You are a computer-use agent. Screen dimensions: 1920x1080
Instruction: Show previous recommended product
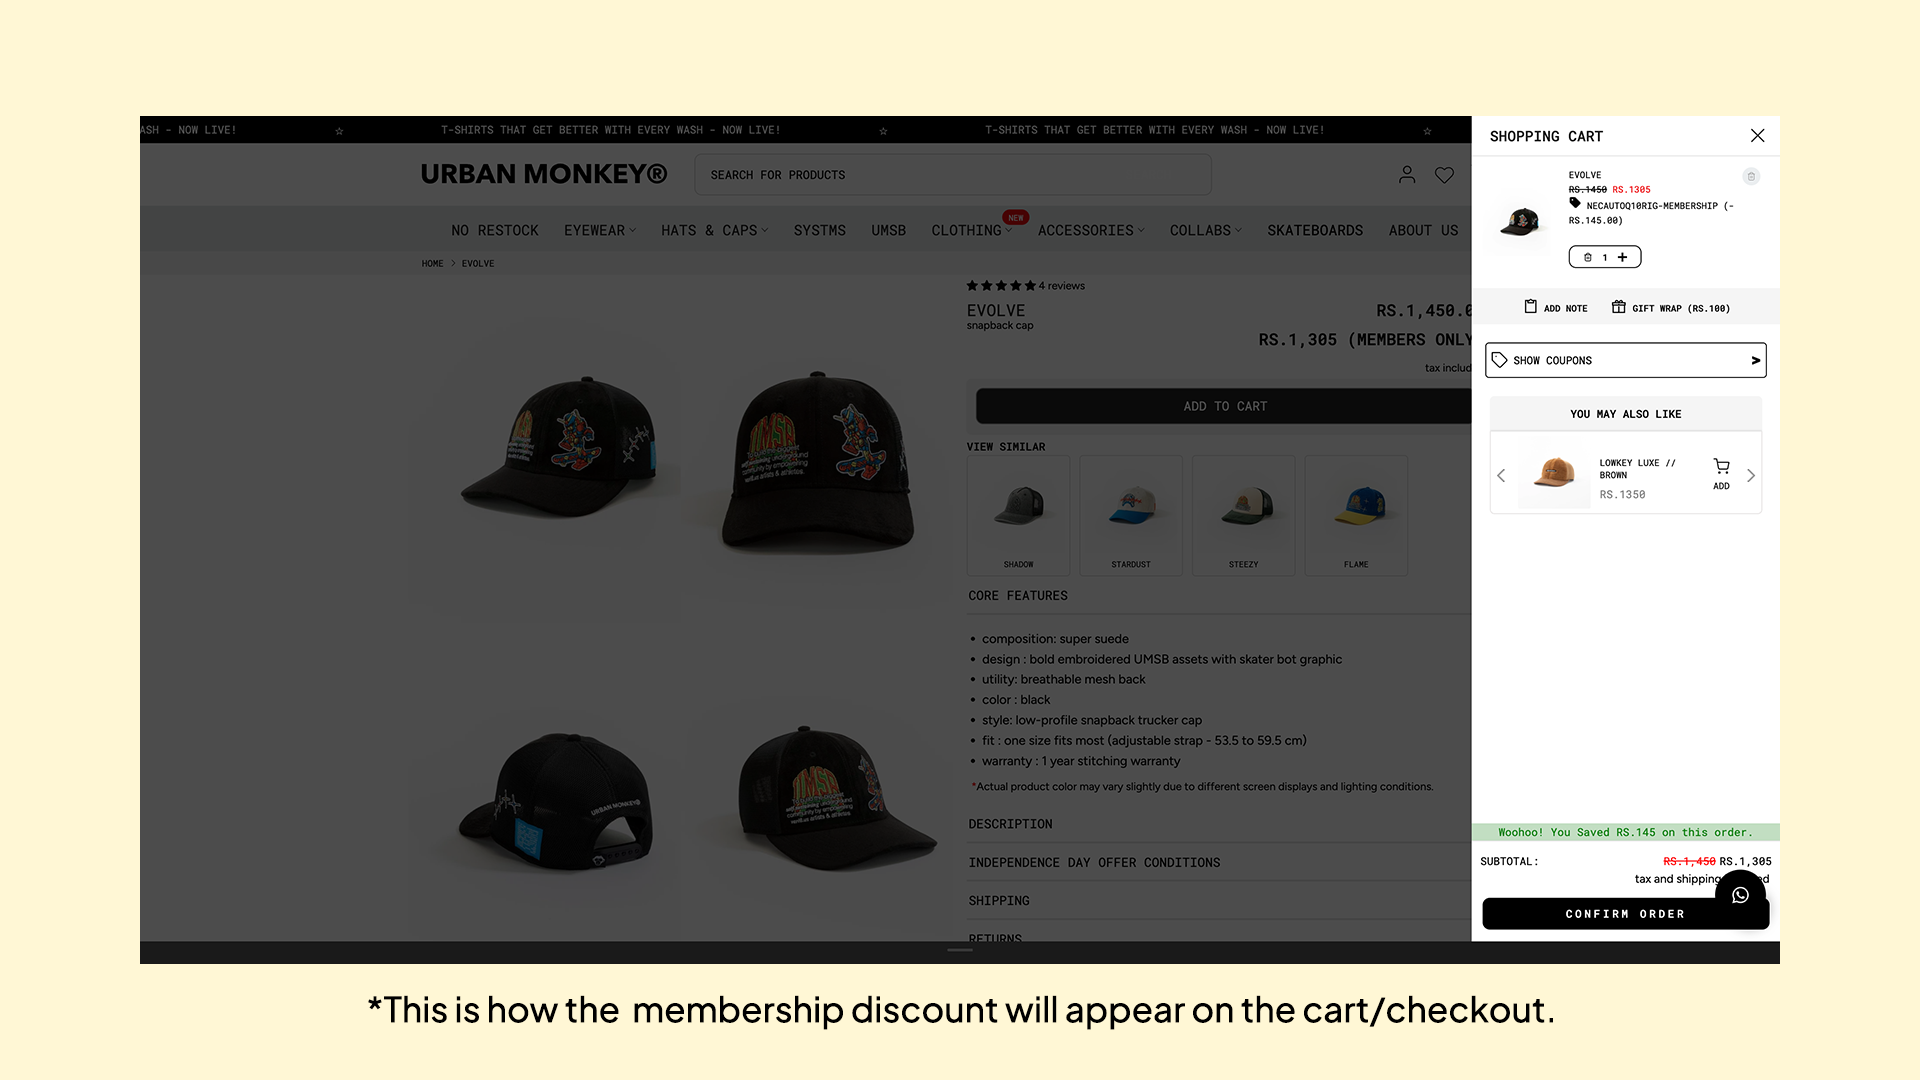(1501, 475)
